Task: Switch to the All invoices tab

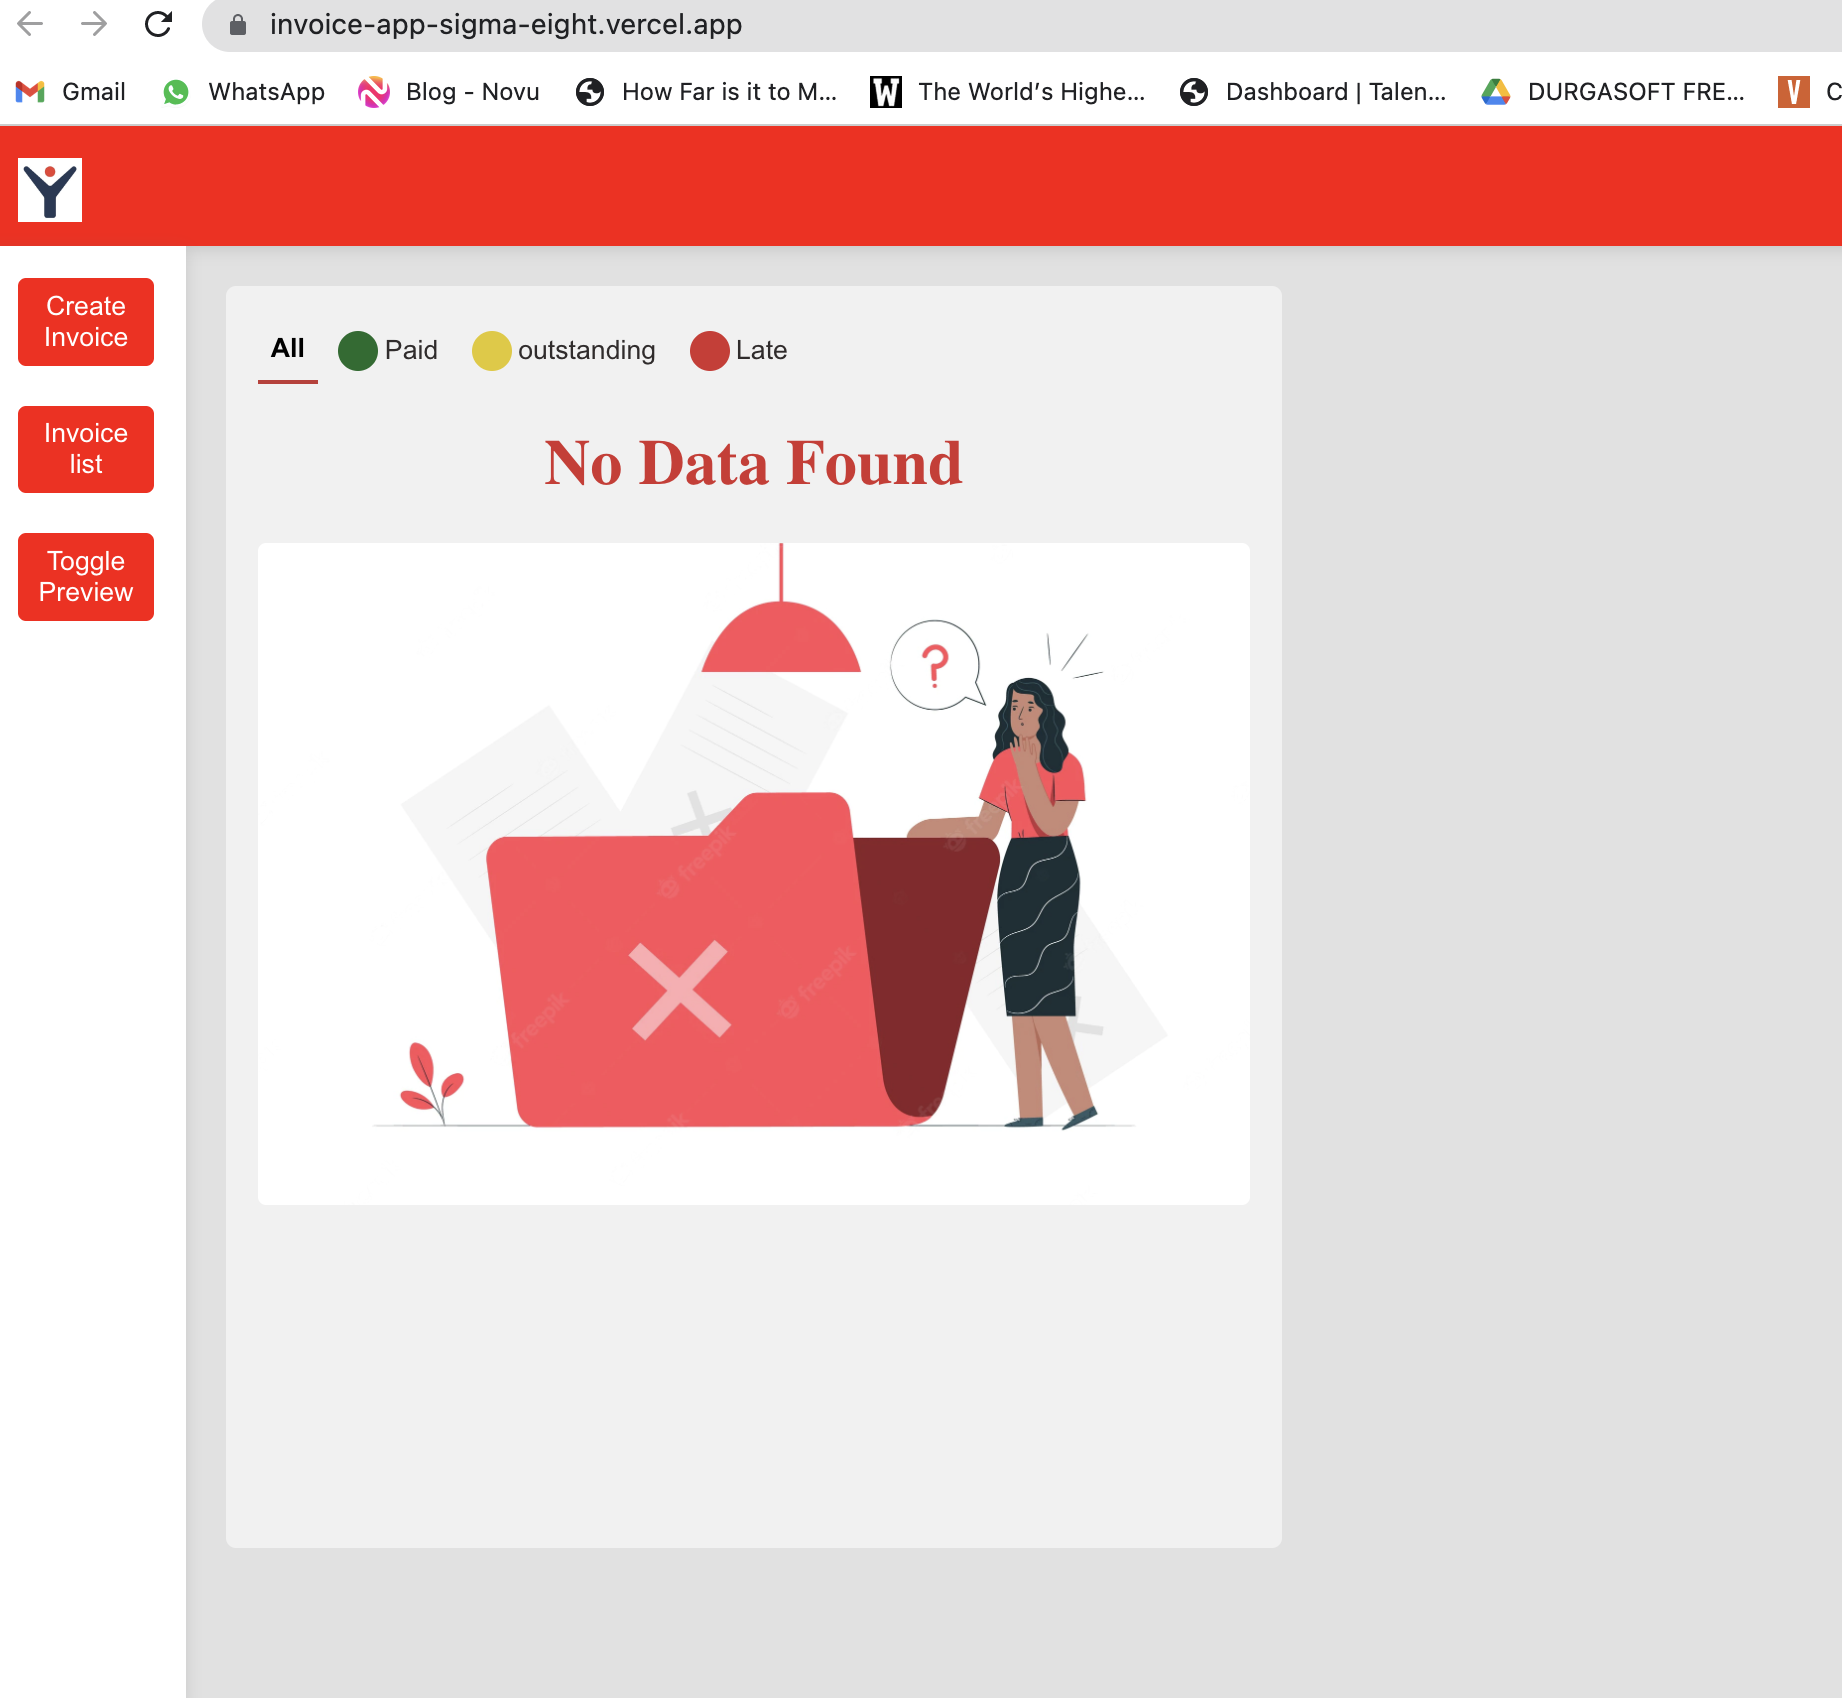Action: [x=287, y=349]
